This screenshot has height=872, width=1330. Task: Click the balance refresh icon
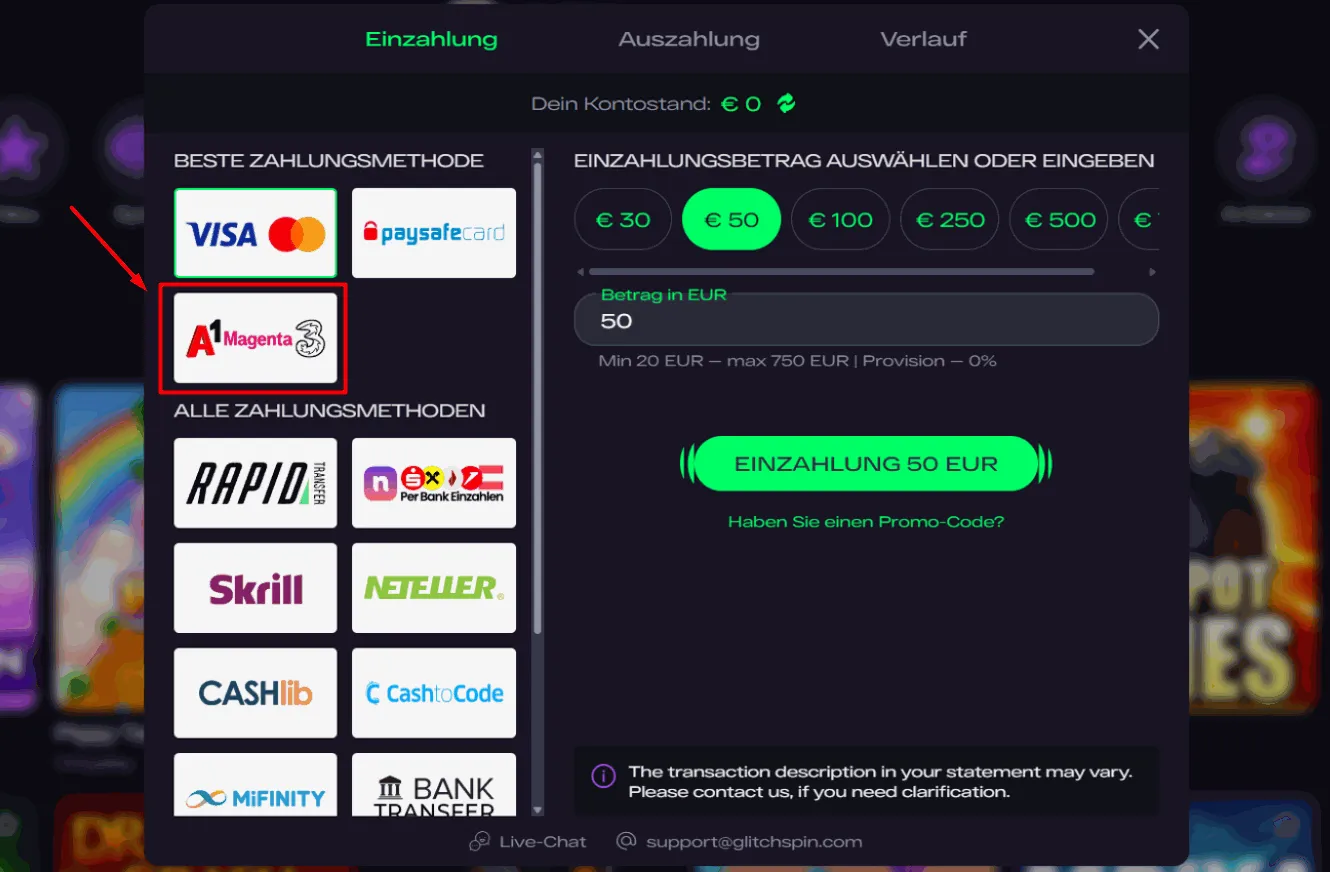pos(786,103)
